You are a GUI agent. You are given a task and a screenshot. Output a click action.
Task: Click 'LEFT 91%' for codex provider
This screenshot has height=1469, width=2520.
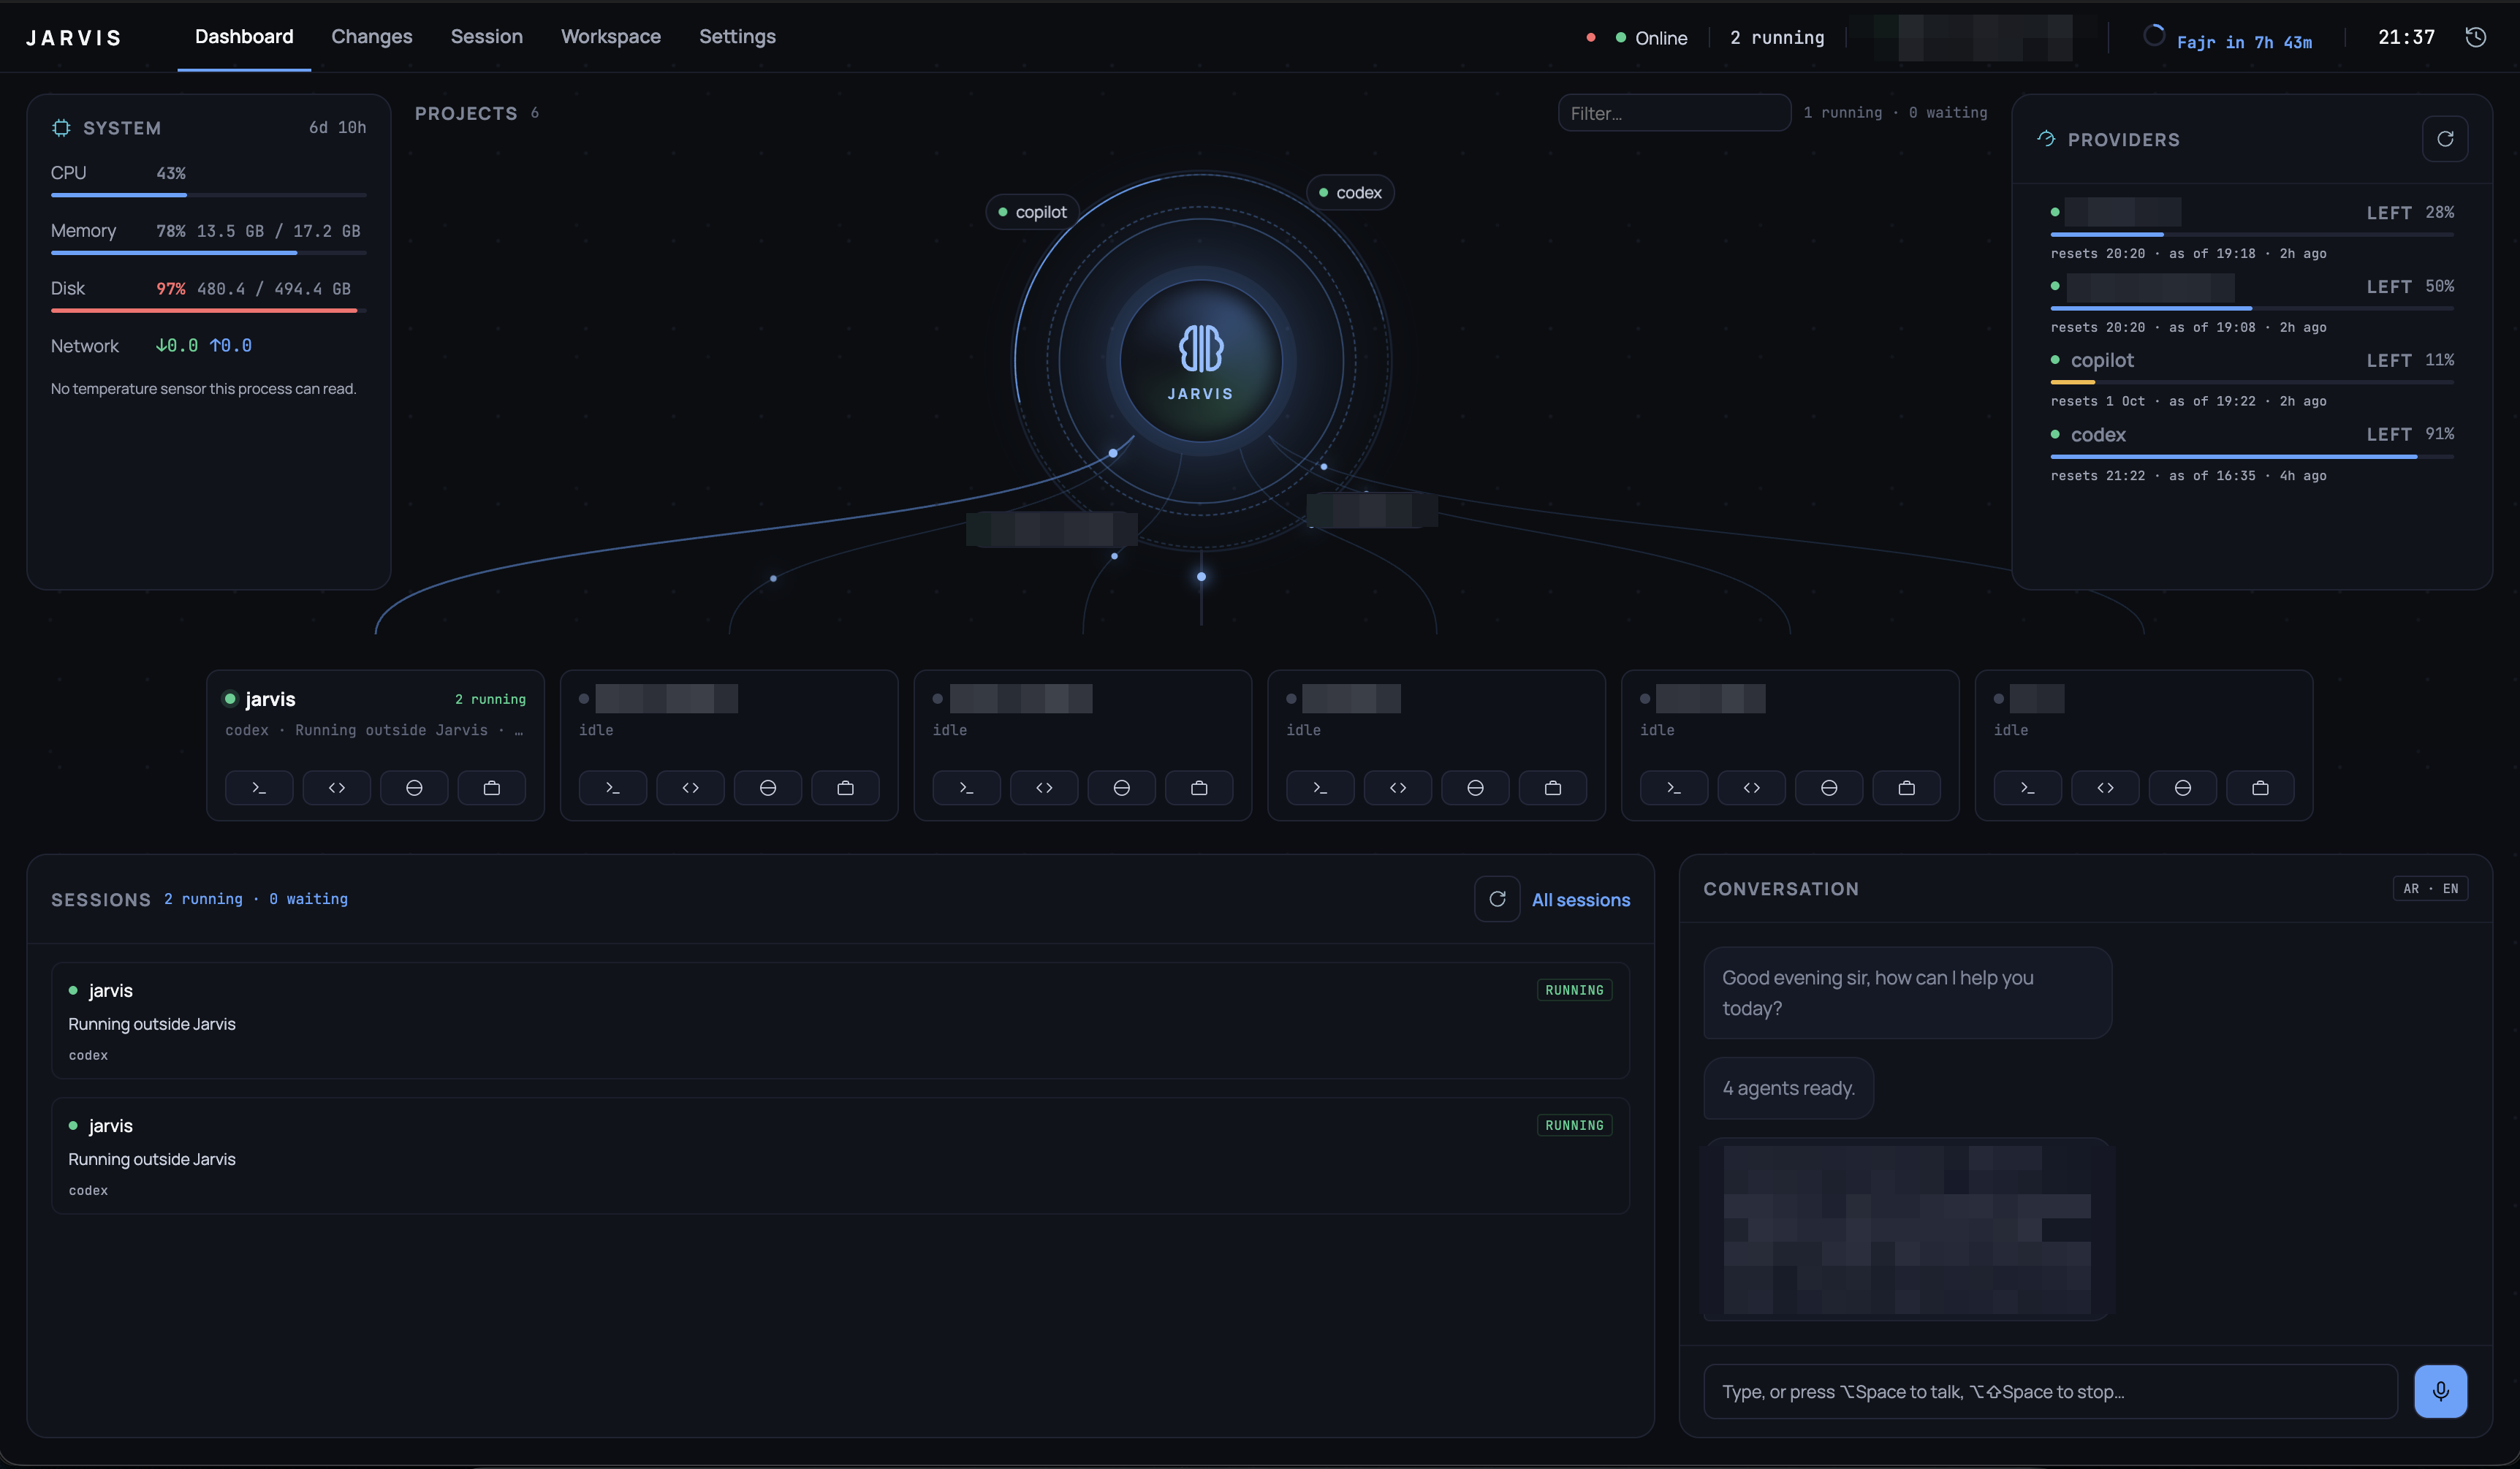click(x=2410, y=434)
